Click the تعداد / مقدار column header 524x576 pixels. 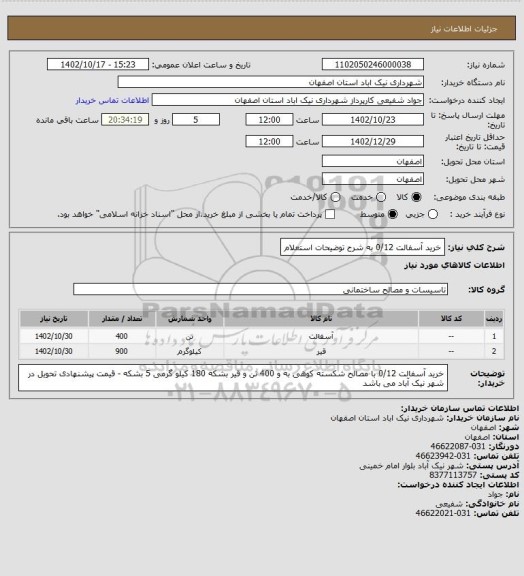122,319
